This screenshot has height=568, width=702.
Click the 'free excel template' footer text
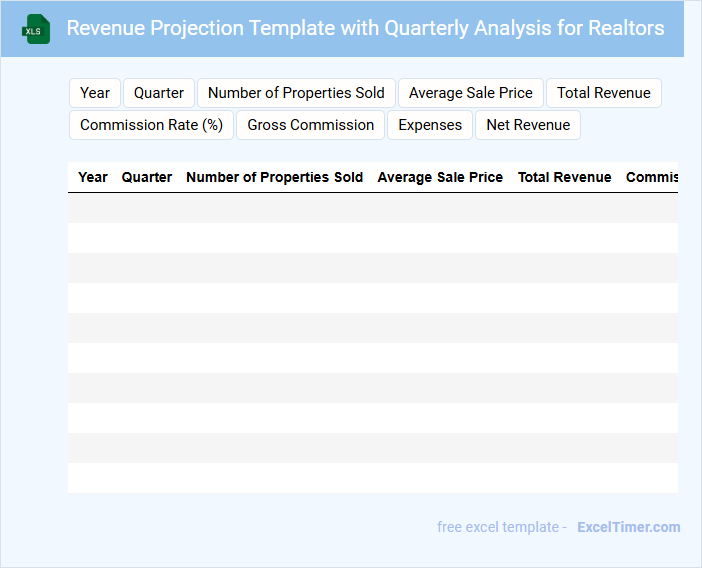pyautogui.click(x=502, y=527)
